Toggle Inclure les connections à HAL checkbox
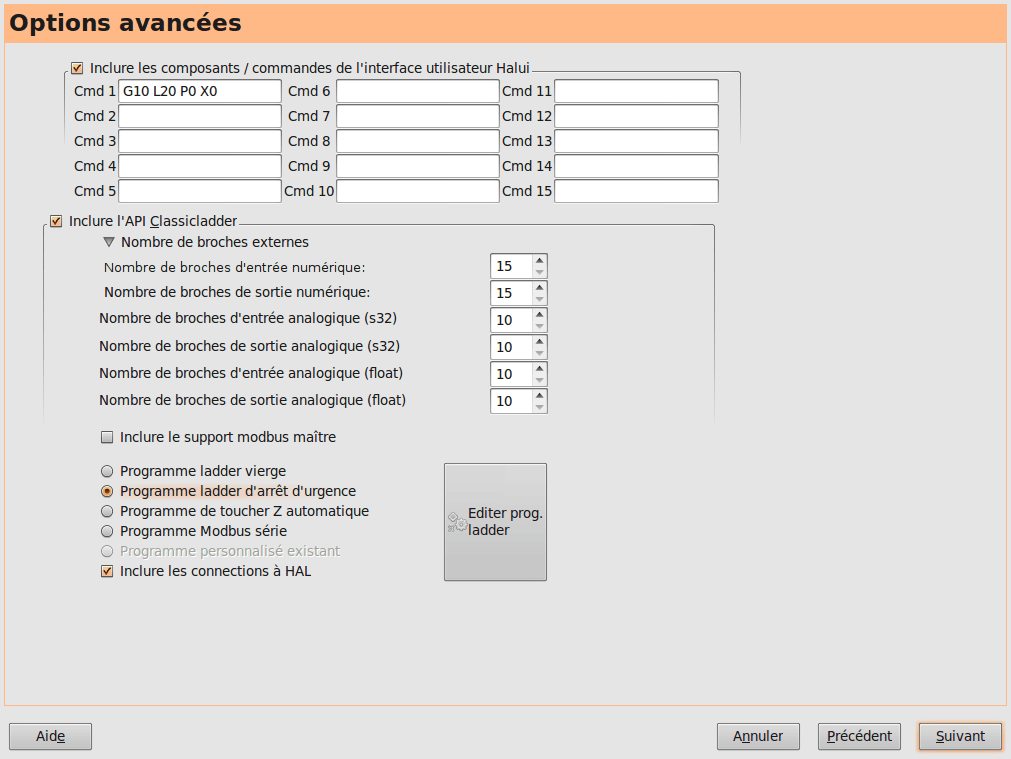Screen dimensions: 1011x759 [x=107, y=571]
